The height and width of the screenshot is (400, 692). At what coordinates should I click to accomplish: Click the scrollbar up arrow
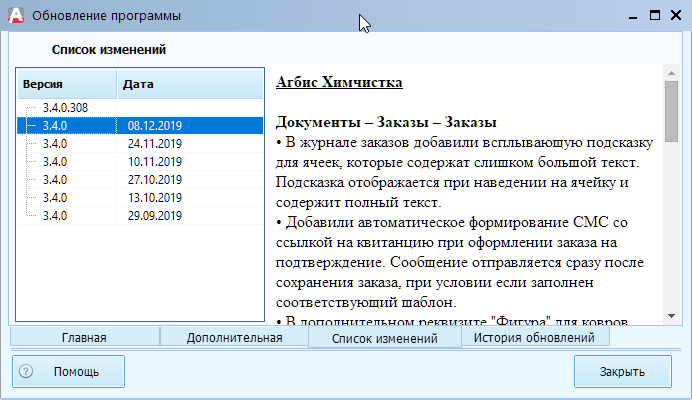pos(671,73)
